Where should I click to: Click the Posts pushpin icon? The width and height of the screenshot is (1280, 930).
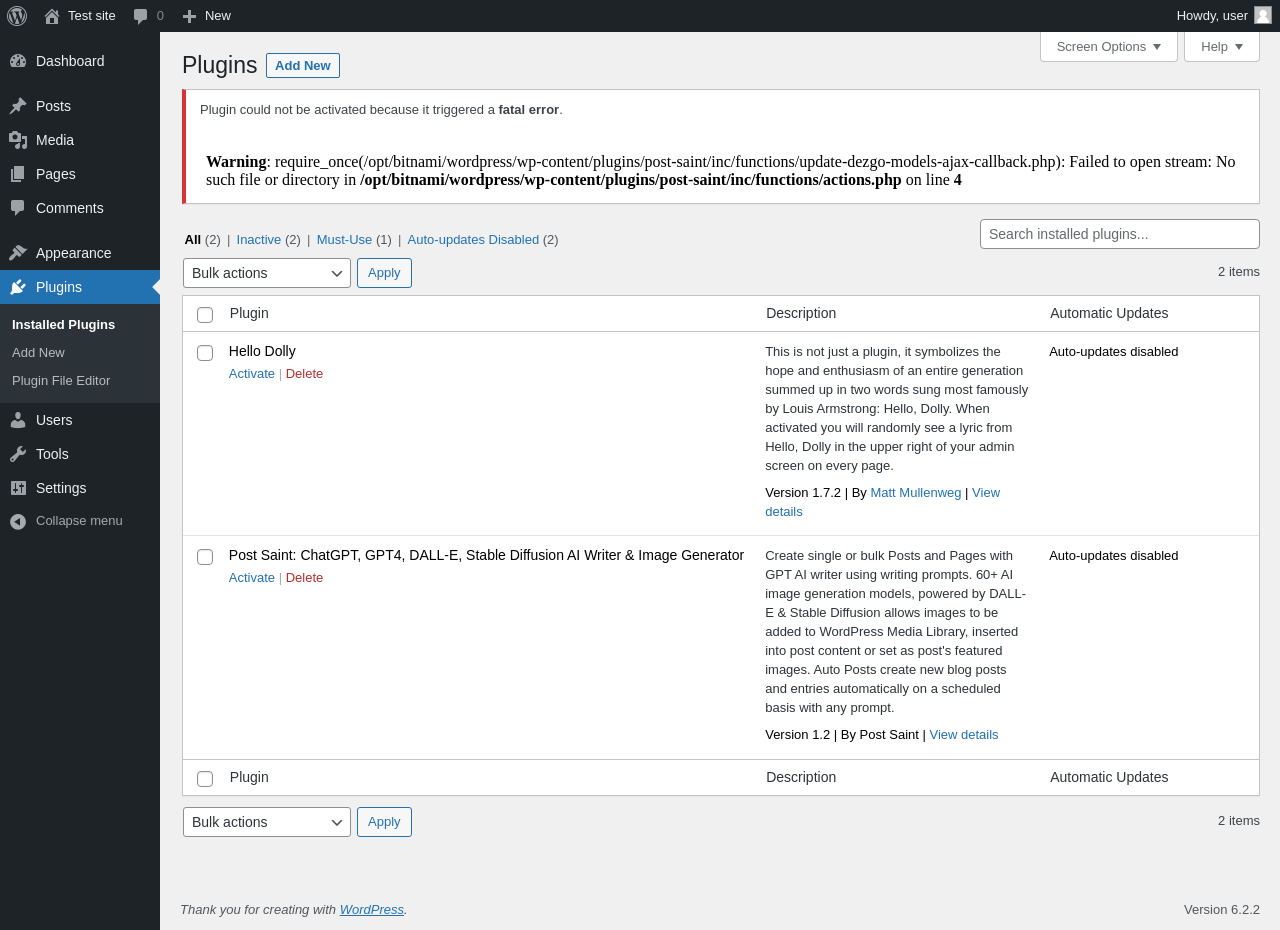(18, 106)
